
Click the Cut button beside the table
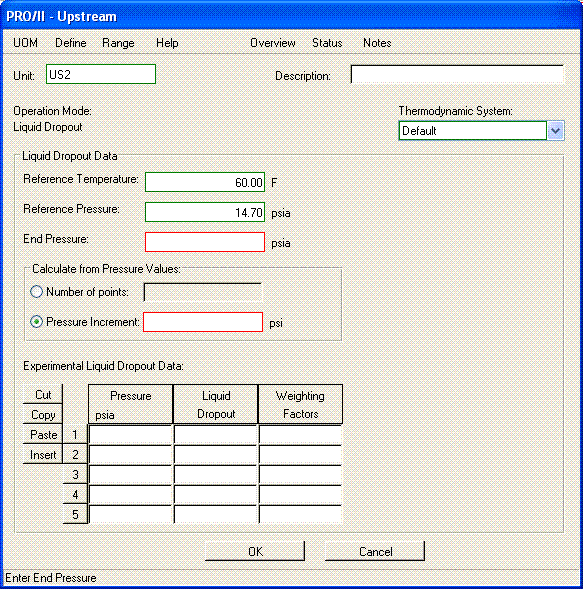[x=43, y=394]
